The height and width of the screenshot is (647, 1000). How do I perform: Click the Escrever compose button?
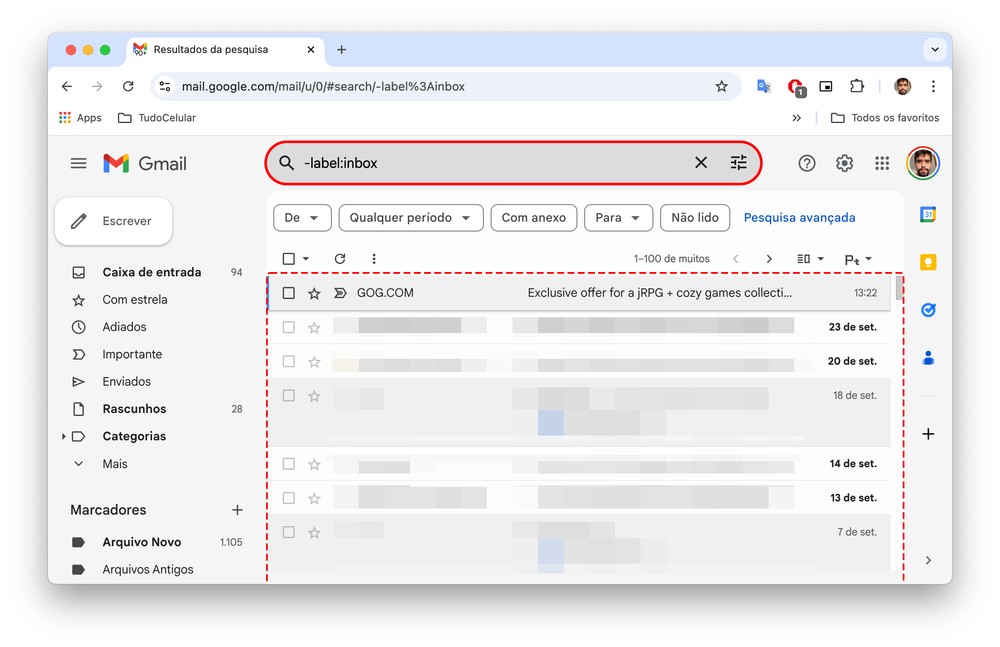113,221
